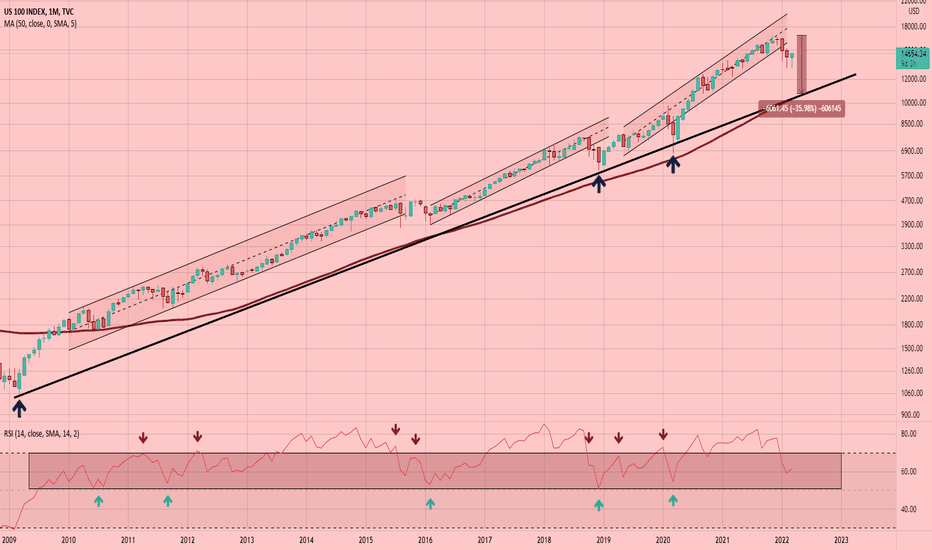Click the 18000.00 price axis label

pos(914,27)
